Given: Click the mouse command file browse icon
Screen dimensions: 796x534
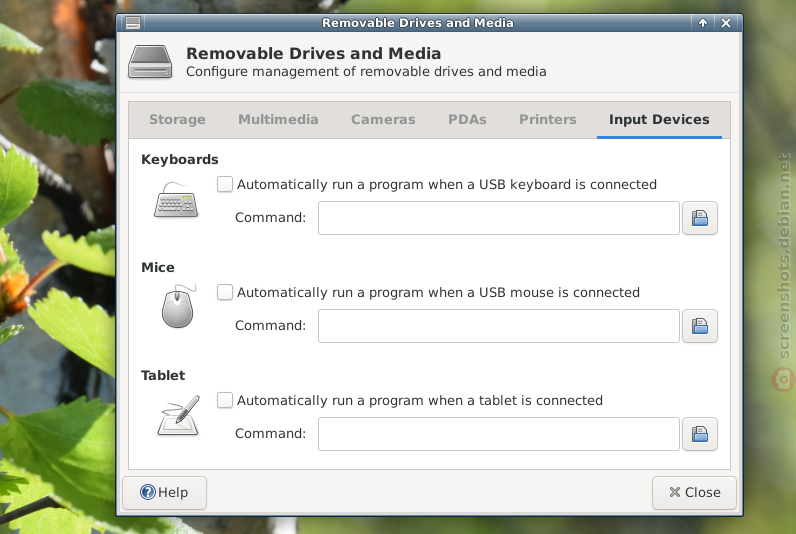Looking at the screenshot, I should coord(700,326).
